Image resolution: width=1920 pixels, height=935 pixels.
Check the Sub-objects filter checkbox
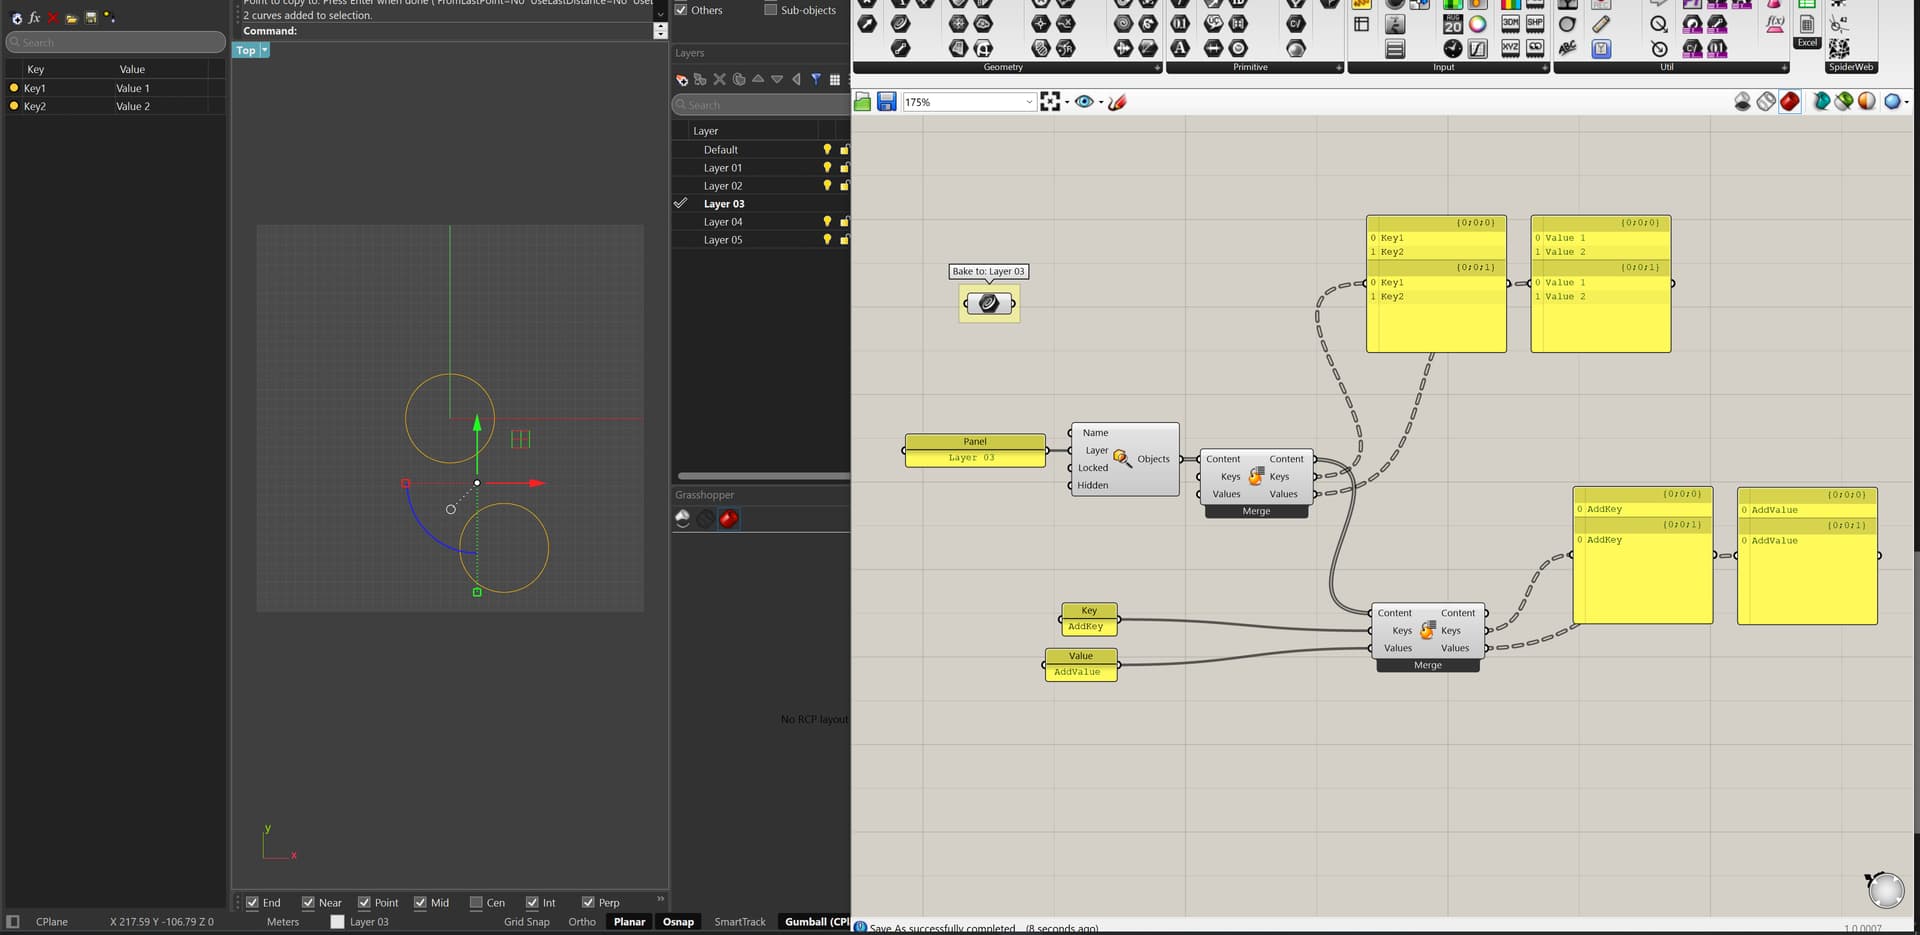click(x=770, y=10)
